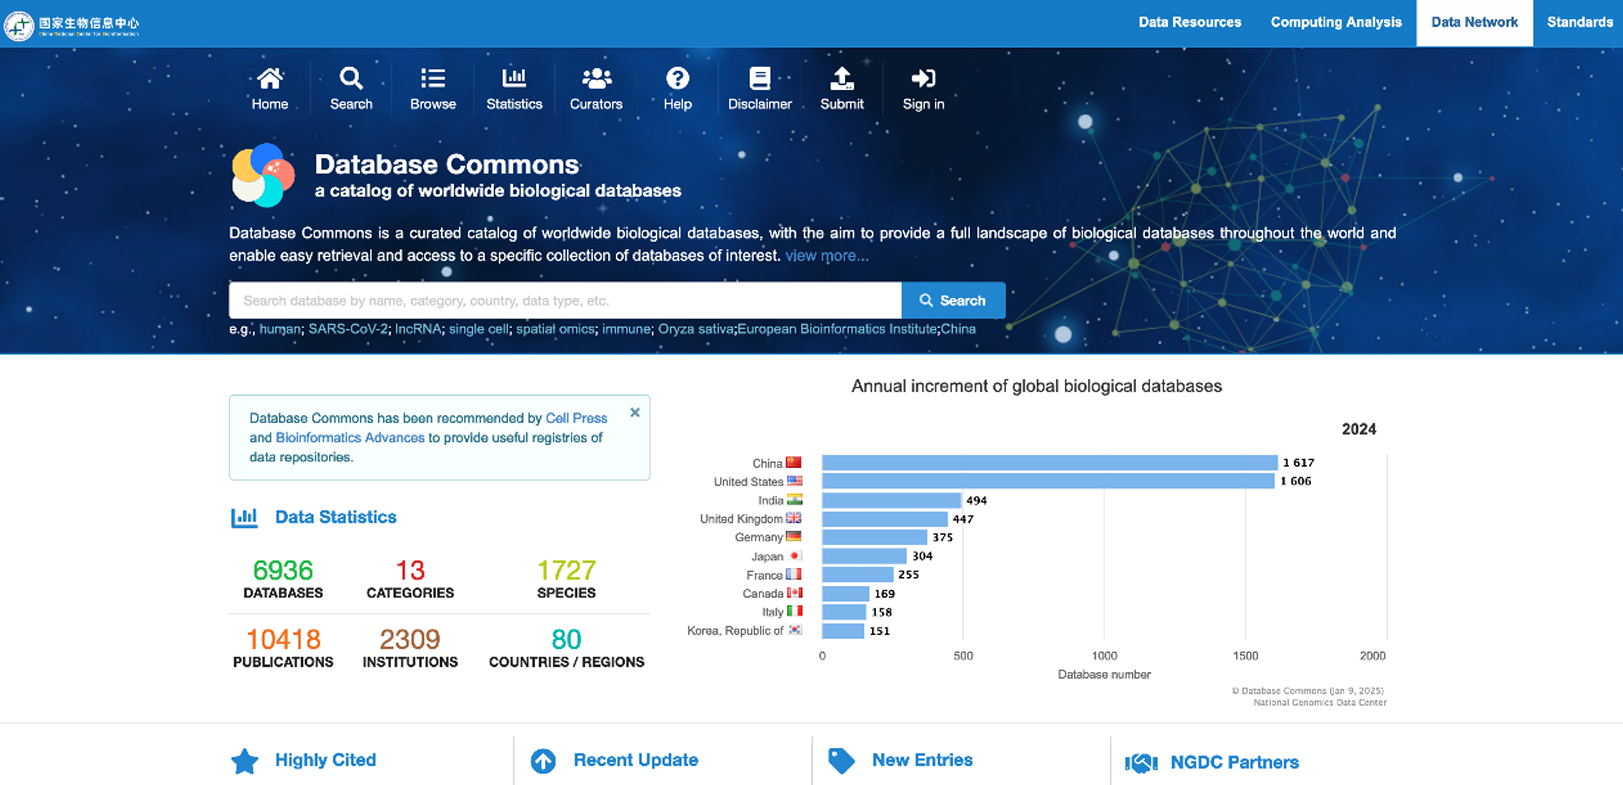Click the Highly Cited star icon
This screenshot has height=785, width=1623.
[245, 761]
